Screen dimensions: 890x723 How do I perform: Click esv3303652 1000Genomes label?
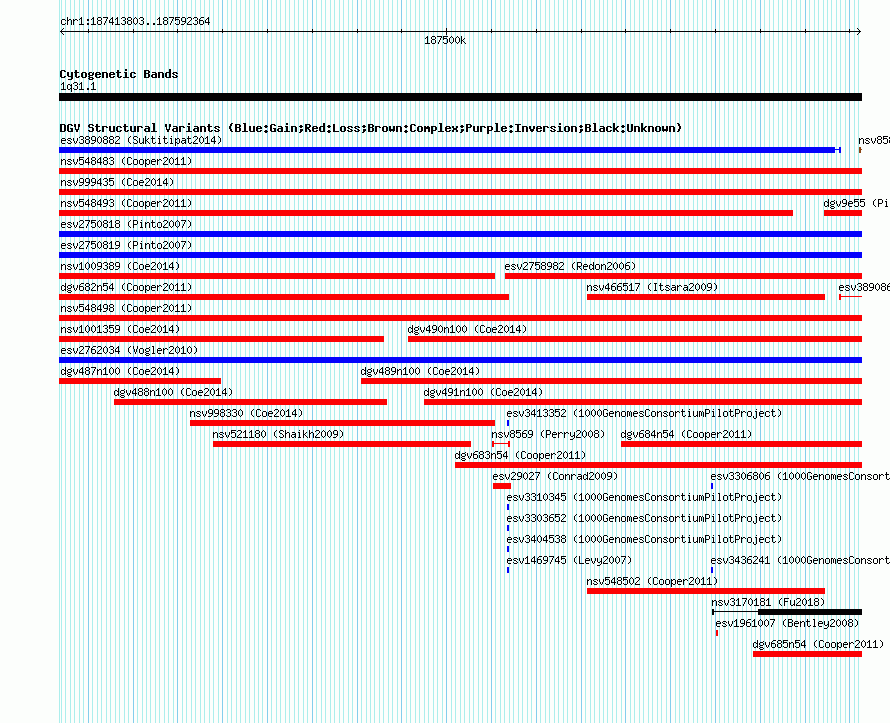(x=644, y=518)
